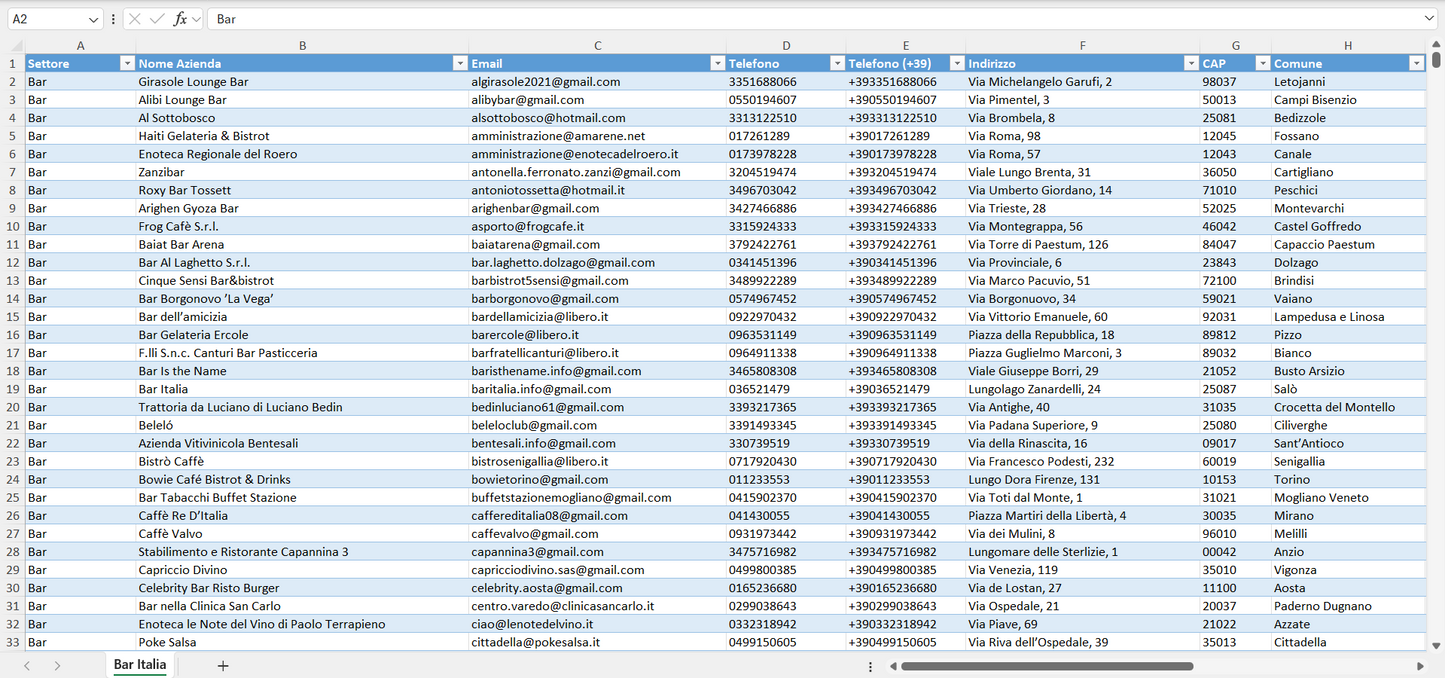Go to next sheet with right arrow
Viewport: 1445px width, 678px height.
pyautogui.click(x=57, y=666)
